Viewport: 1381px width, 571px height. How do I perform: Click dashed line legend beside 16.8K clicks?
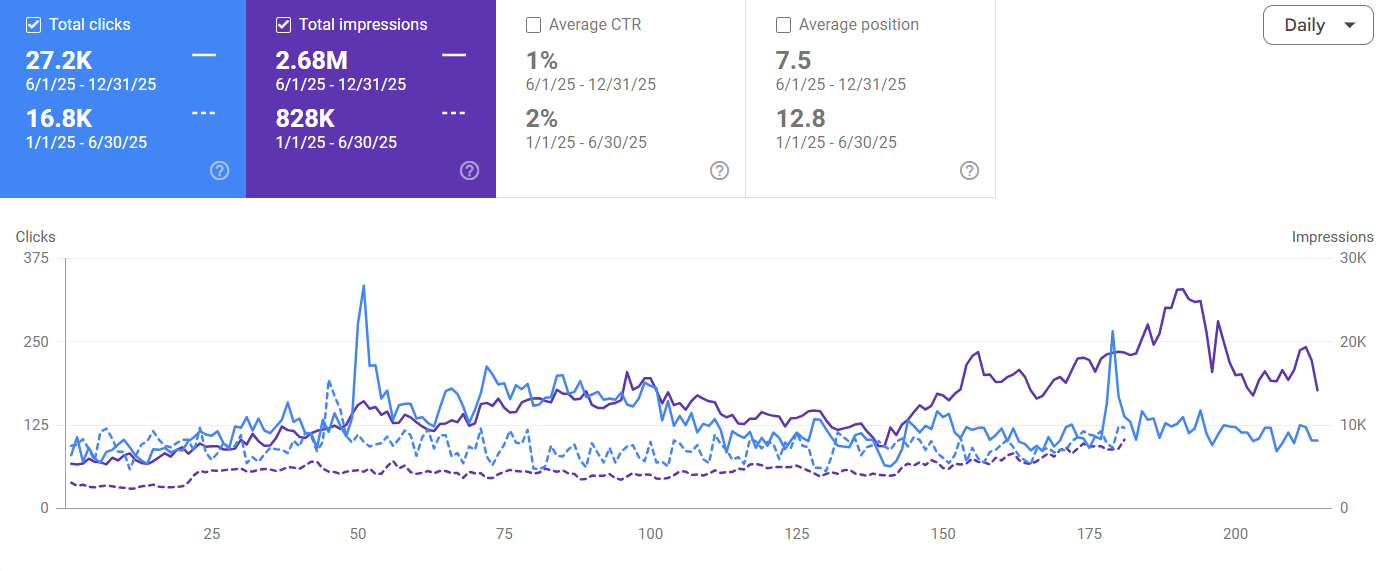point(203,113)
